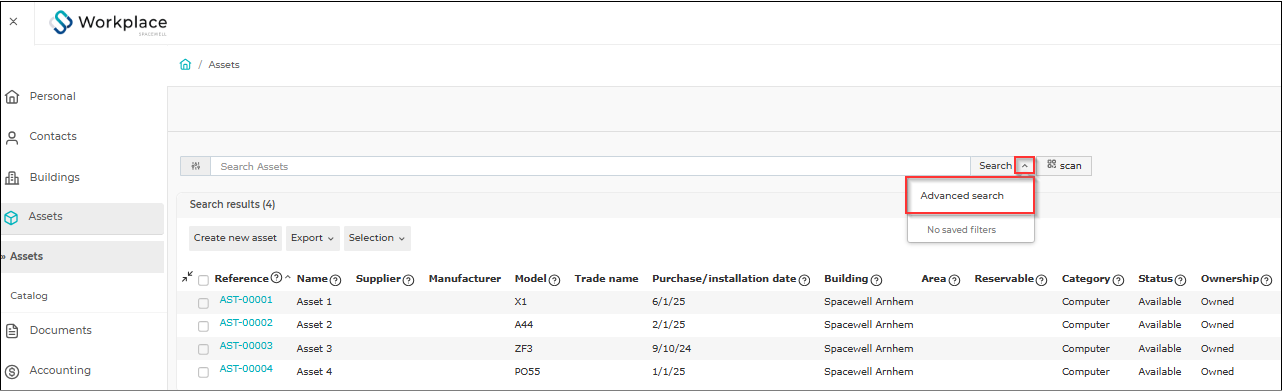Click the help icon next to Category
Viewport: 1282px width, 391px height.
tap(1118, 280)
